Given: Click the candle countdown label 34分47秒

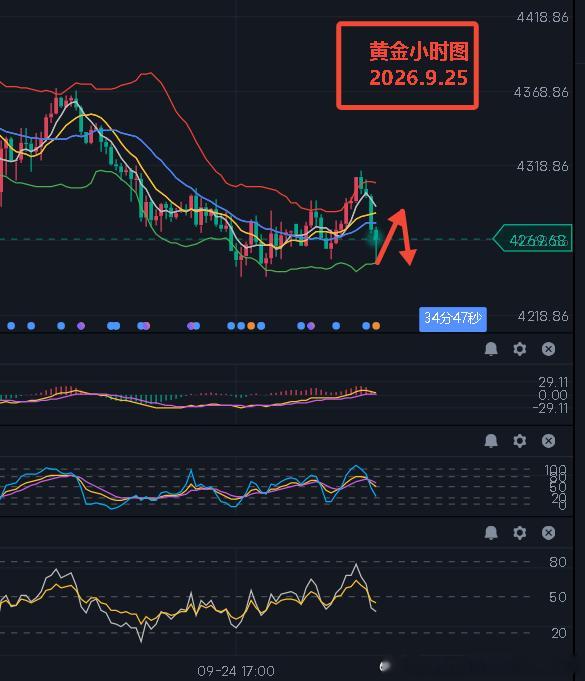Looking at the screenshot, I should (453, 319).
